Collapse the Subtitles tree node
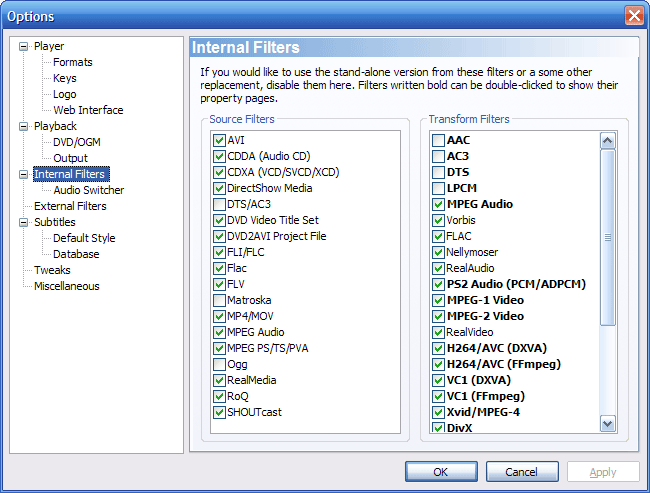This screenshot has width=650, height=493. click(25, 222)
